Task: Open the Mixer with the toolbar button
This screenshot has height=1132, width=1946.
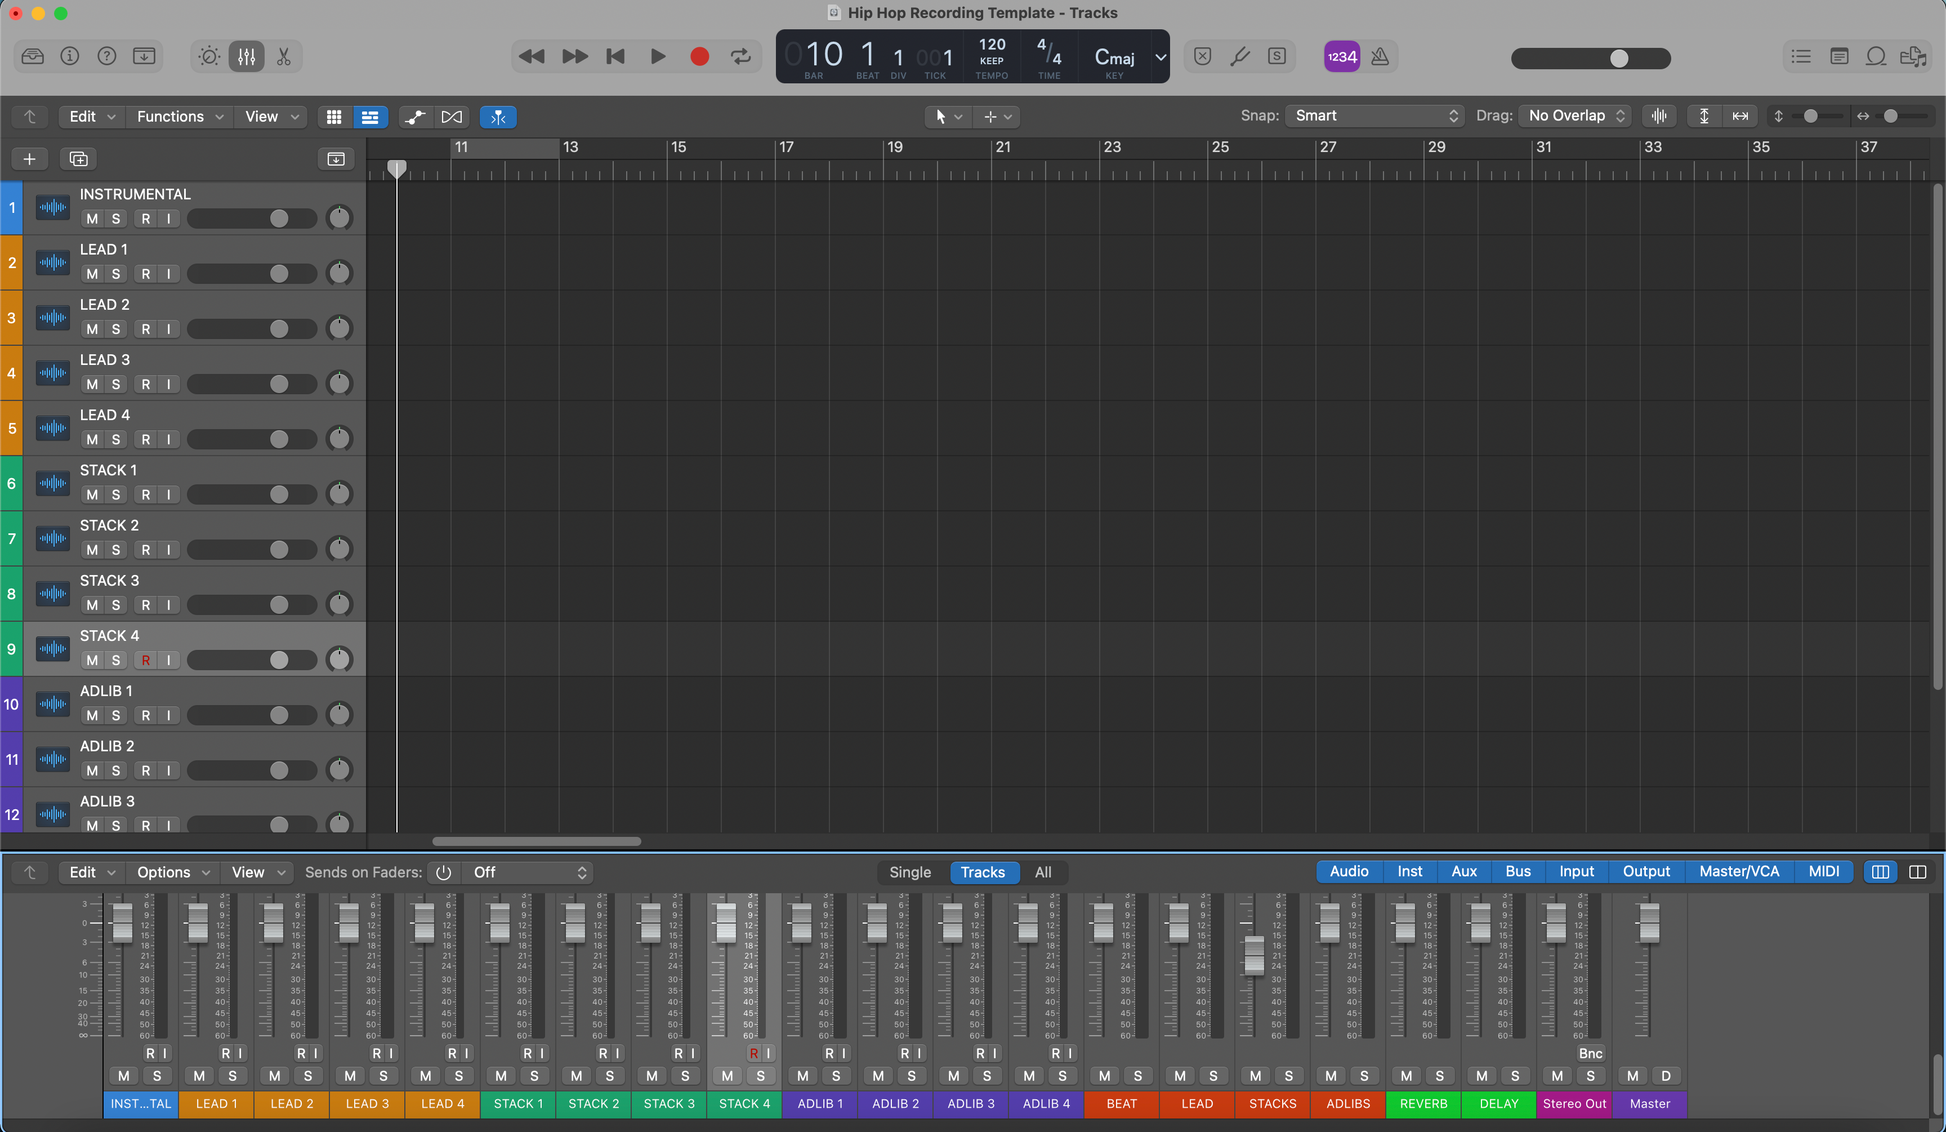Action: [246, 57]
